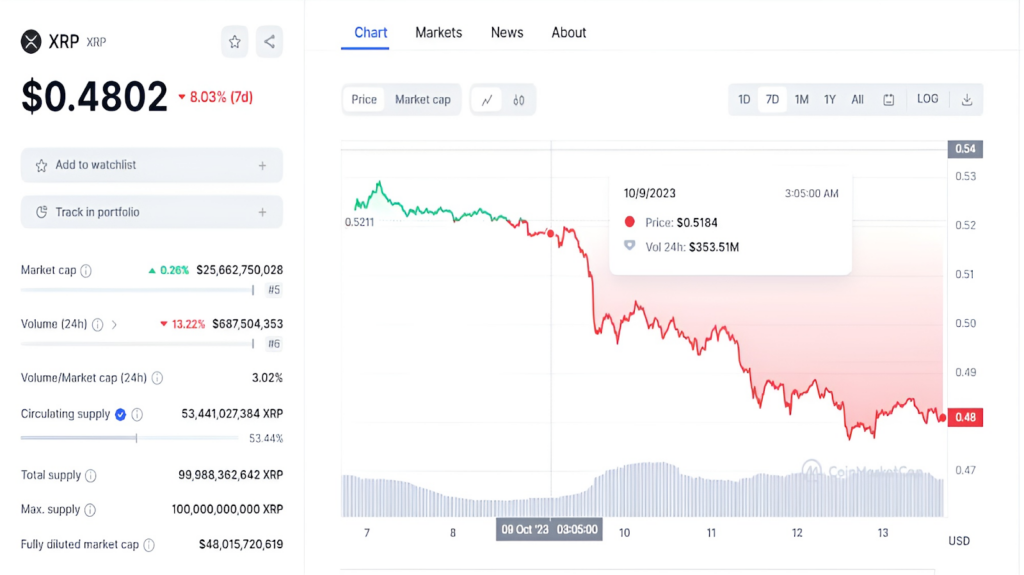
Task: Expand Track in portfolio plus sign
Action: pos(263,212)
